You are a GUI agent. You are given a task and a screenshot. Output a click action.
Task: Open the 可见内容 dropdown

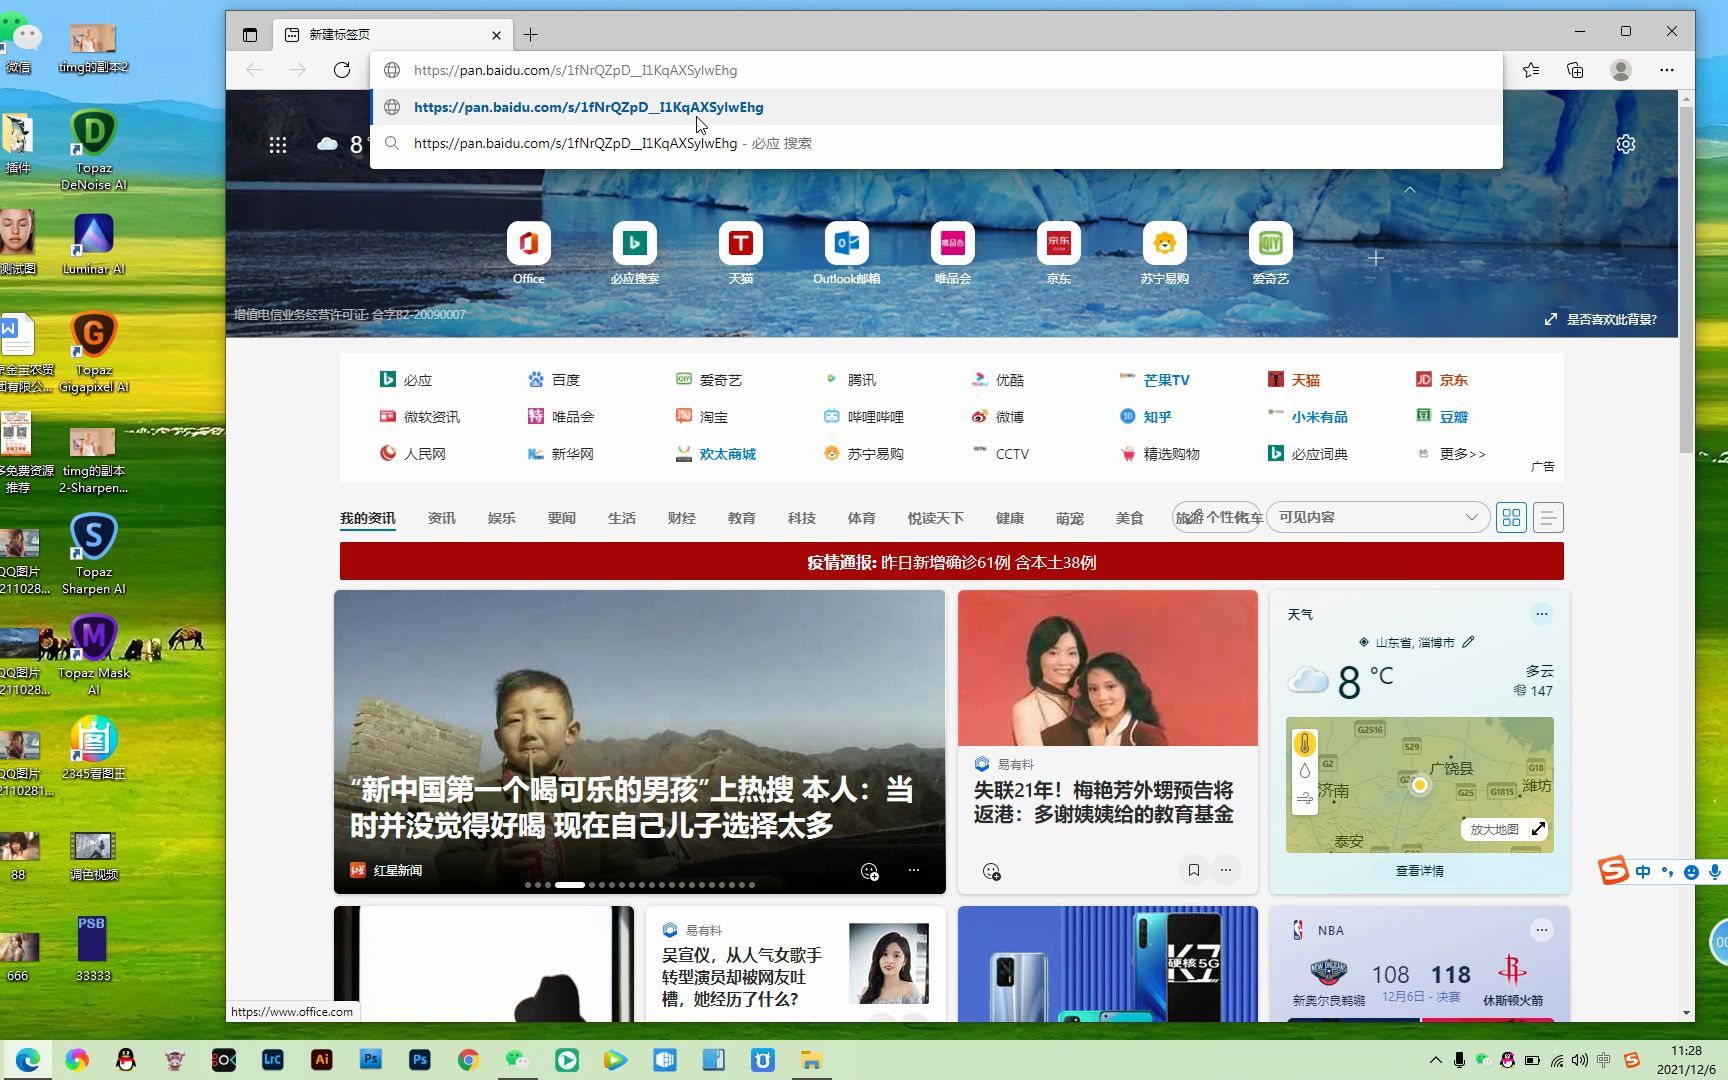pos(1377,517)
